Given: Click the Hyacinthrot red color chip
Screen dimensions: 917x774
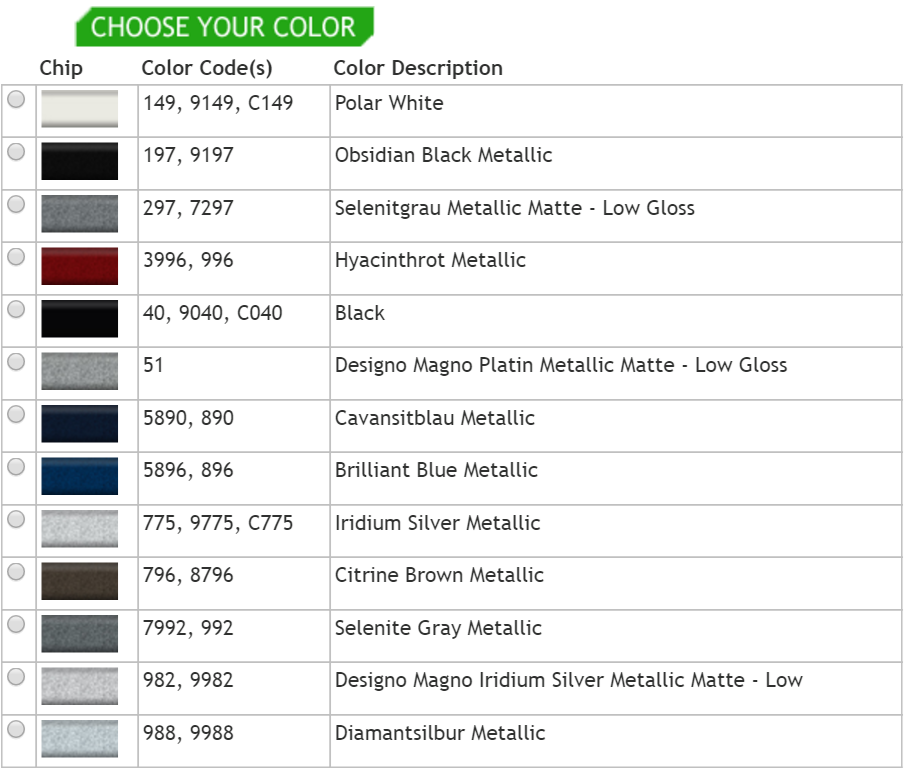Looking at the screenshot, I should click(x=79, y=266).
